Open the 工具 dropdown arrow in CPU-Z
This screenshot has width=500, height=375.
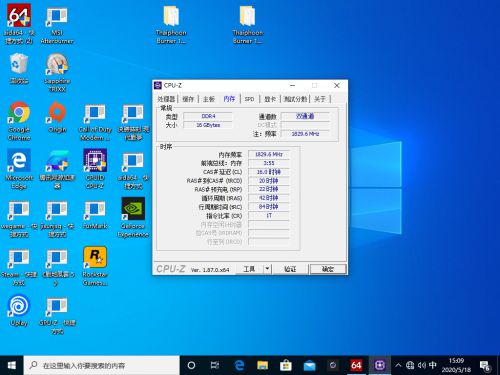(x=267, y=269)
